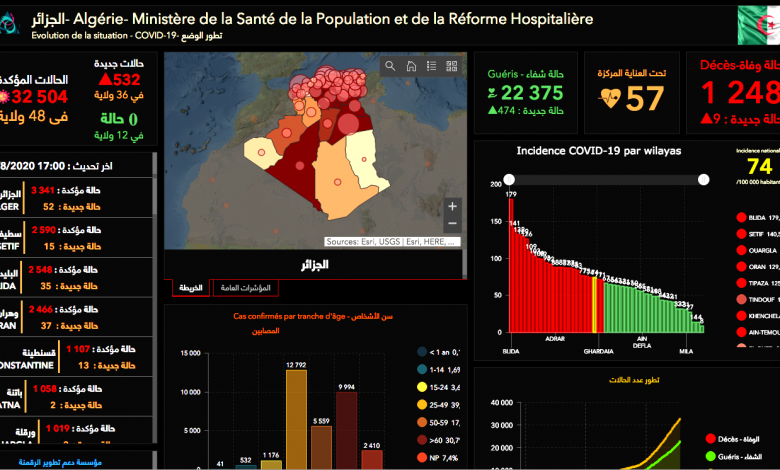The height and width of the screenshot is (470, 780).
Task: Select TINDOUF in the incidence legend
Action: [x=758, y=299]
